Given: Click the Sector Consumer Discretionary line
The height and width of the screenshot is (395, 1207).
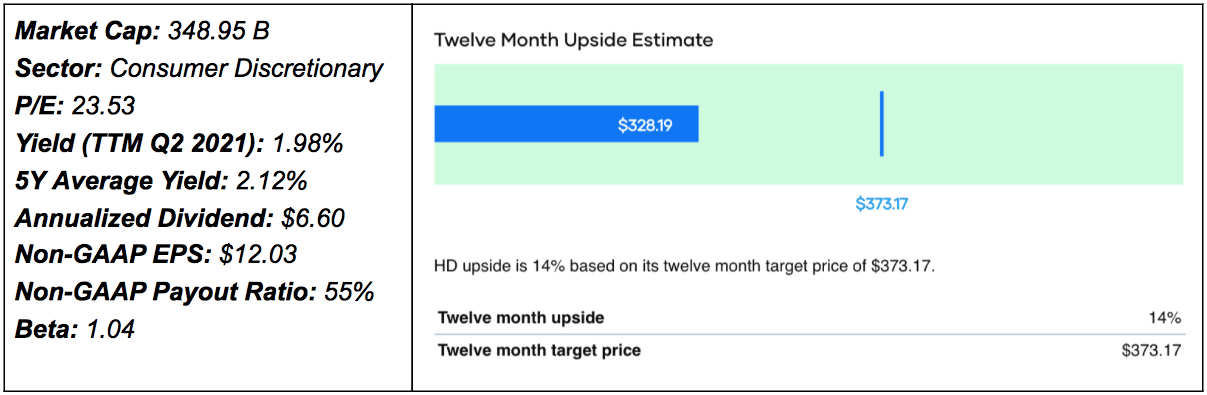Looking at the screenshot, I should (199, 68).
